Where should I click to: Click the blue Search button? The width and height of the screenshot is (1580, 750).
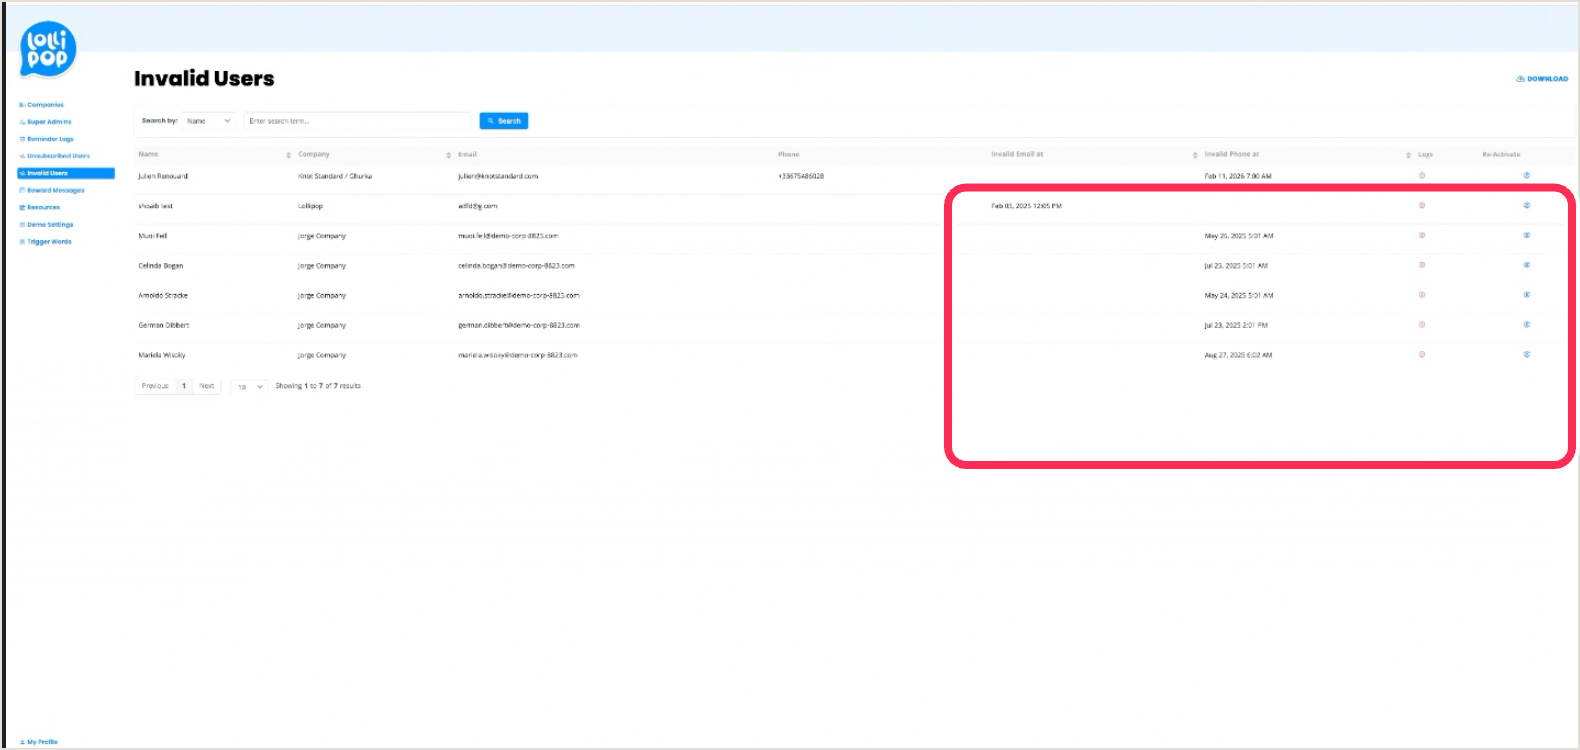(504, 121)
